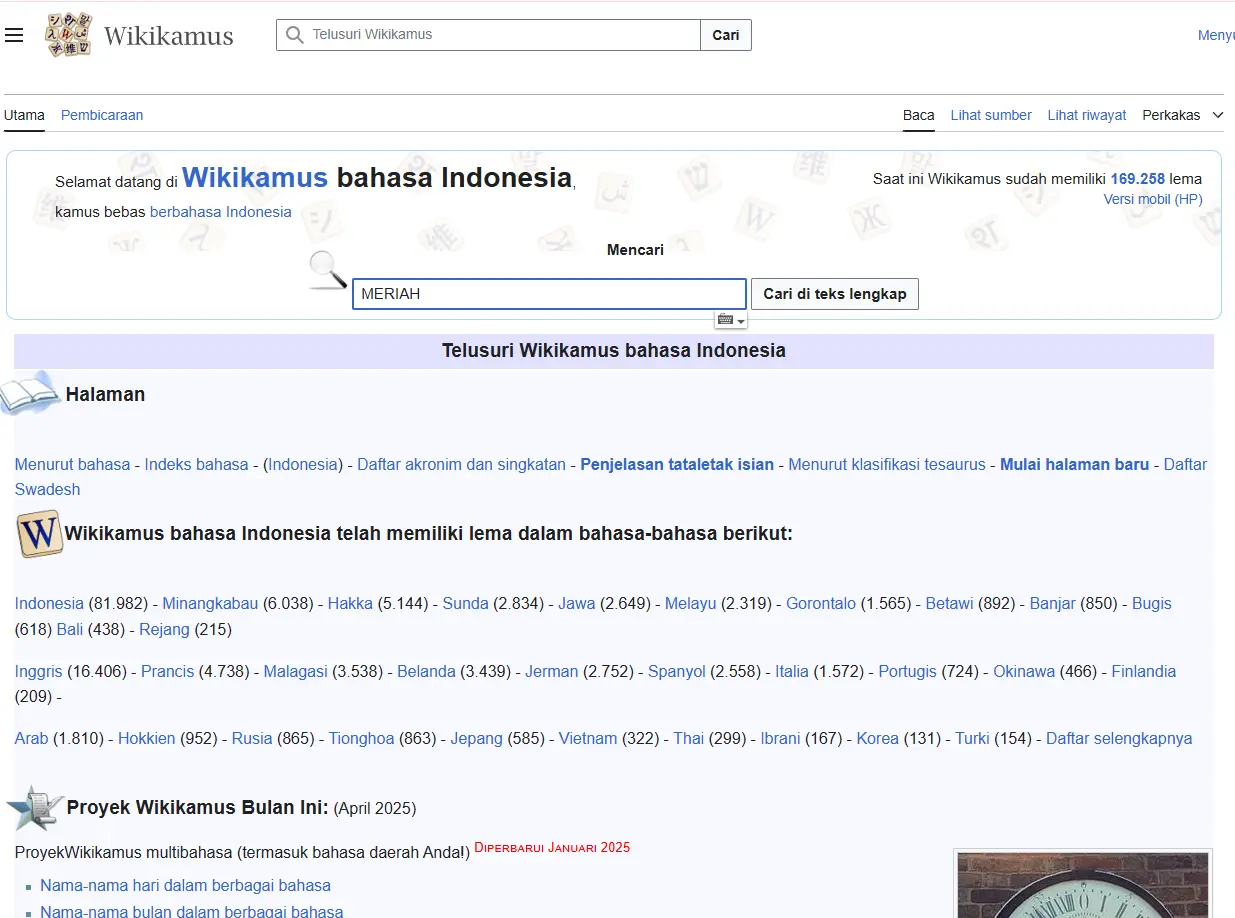Click the Cari di teks lengkap button
1235x918 pixels.
834,293
